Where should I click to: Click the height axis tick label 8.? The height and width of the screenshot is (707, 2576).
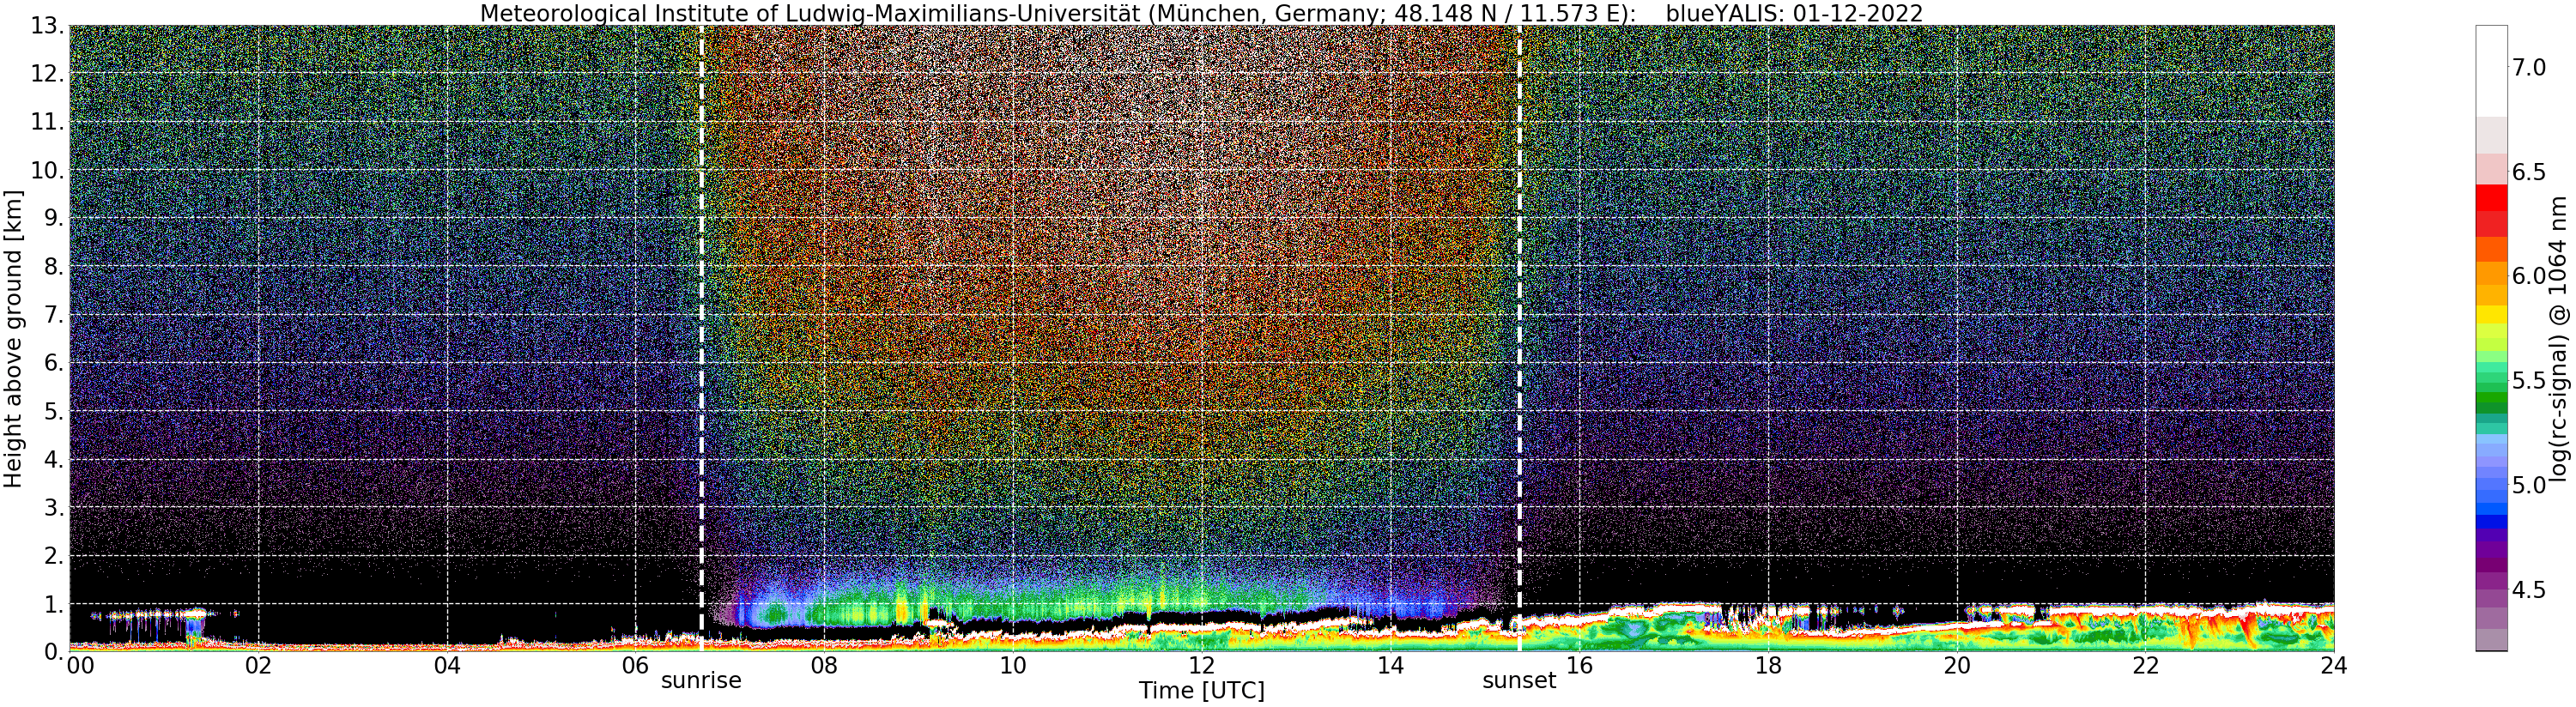point(54,266)
